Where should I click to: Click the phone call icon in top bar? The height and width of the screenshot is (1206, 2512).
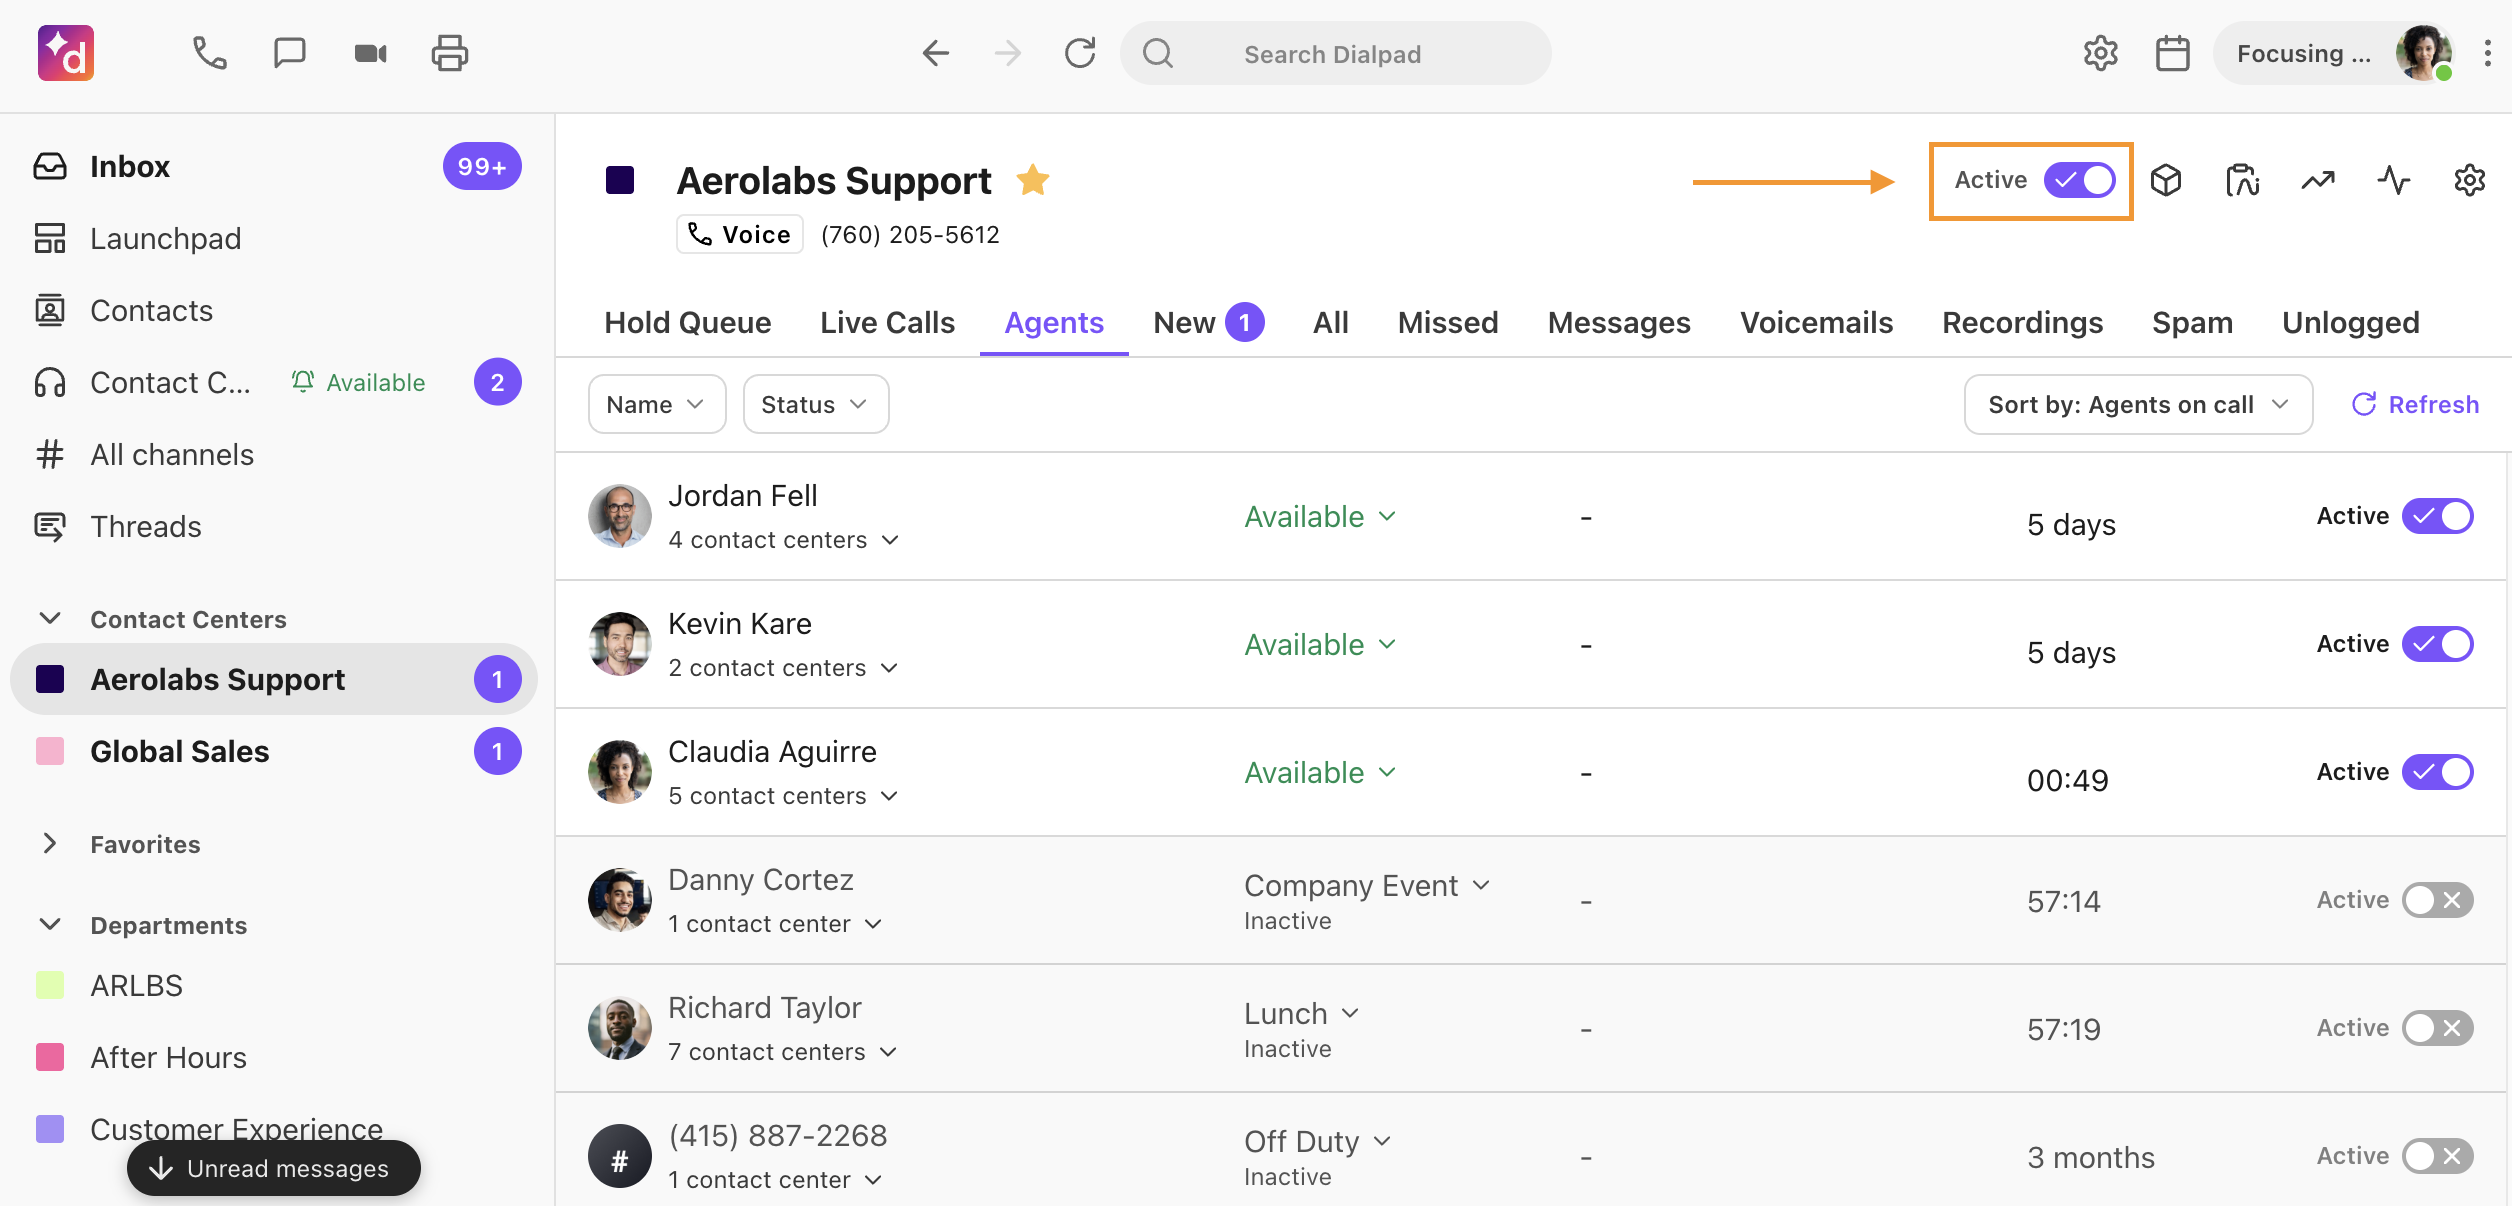[x=210, y=53]
